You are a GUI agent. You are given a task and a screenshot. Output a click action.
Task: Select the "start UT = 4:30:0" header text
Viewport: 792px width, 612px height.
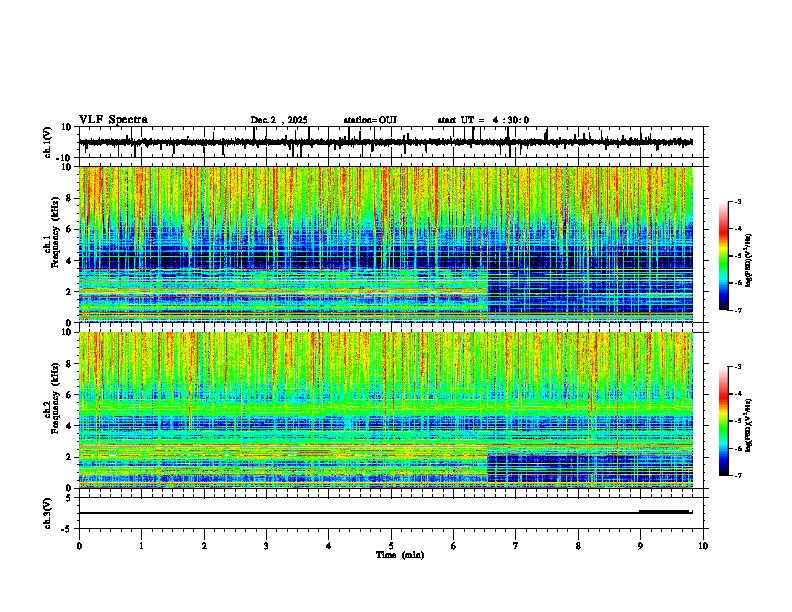click(x=483, y=120)
